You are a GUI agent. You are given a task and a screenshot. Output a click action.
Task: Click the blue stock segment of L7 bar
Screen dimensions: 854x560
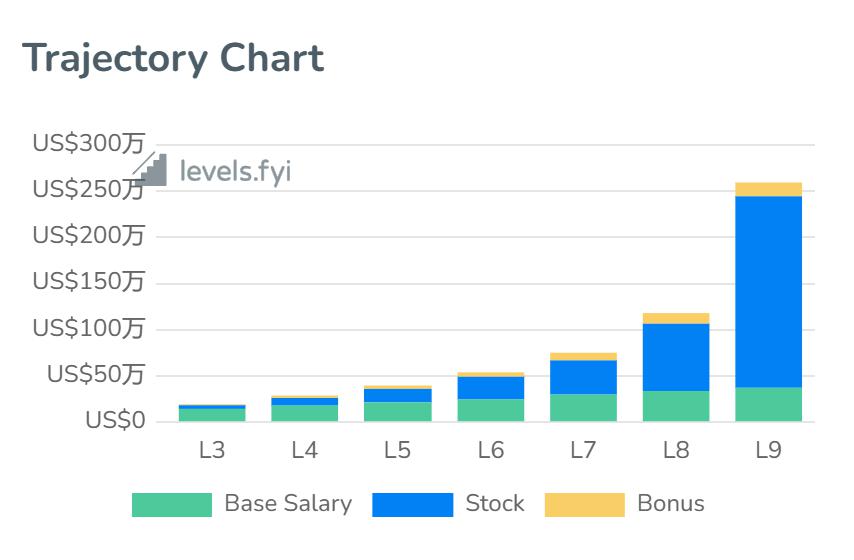583,377
